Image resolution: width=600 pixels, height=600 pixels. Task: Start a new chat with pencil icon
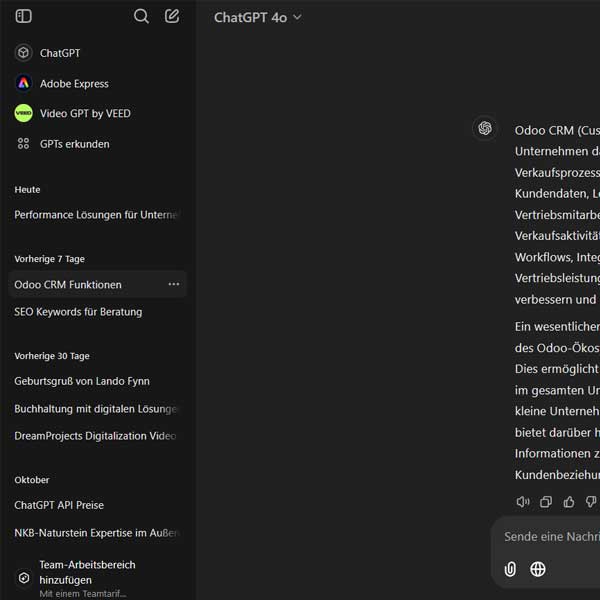point(172,16)
